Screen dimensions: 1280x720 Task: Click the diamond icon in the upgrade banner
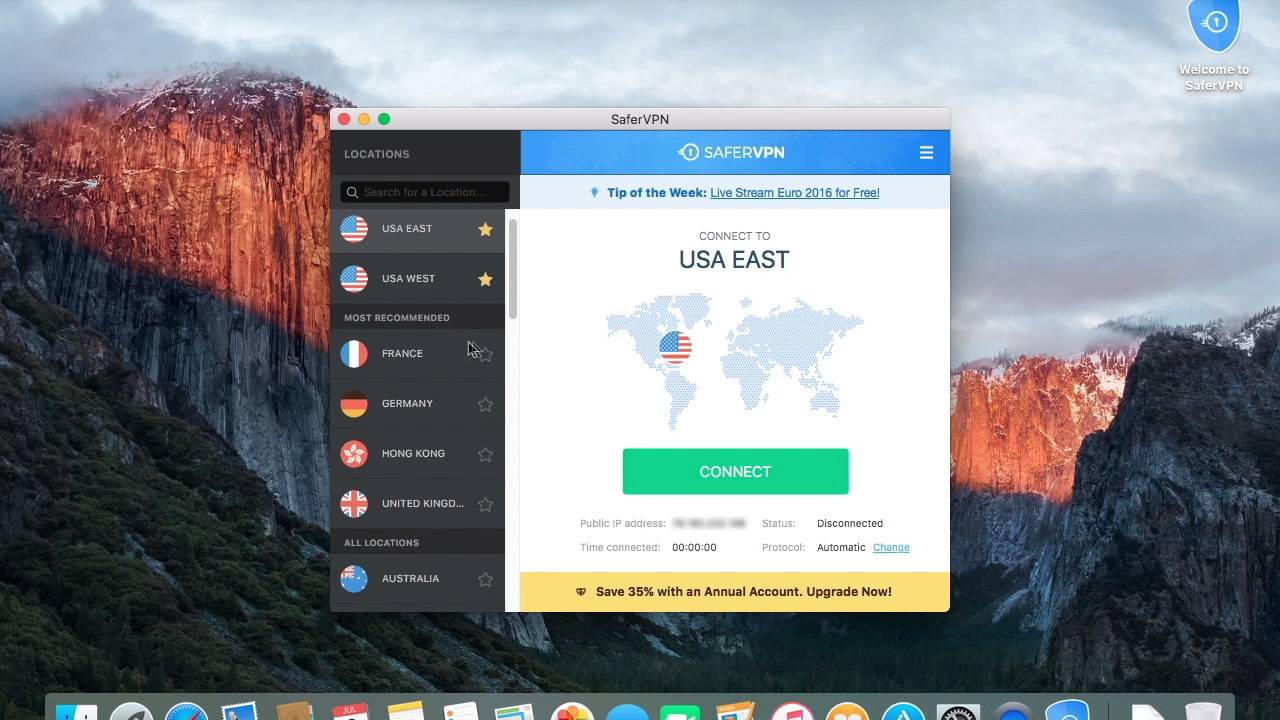[x=581, y=592]
